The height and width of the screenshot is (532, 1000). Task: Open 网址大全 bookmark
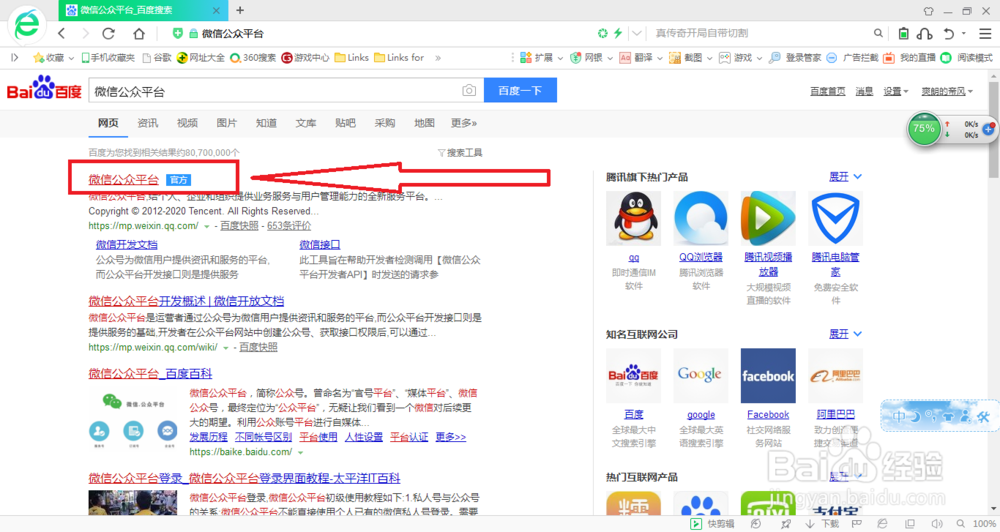(200, 57)
